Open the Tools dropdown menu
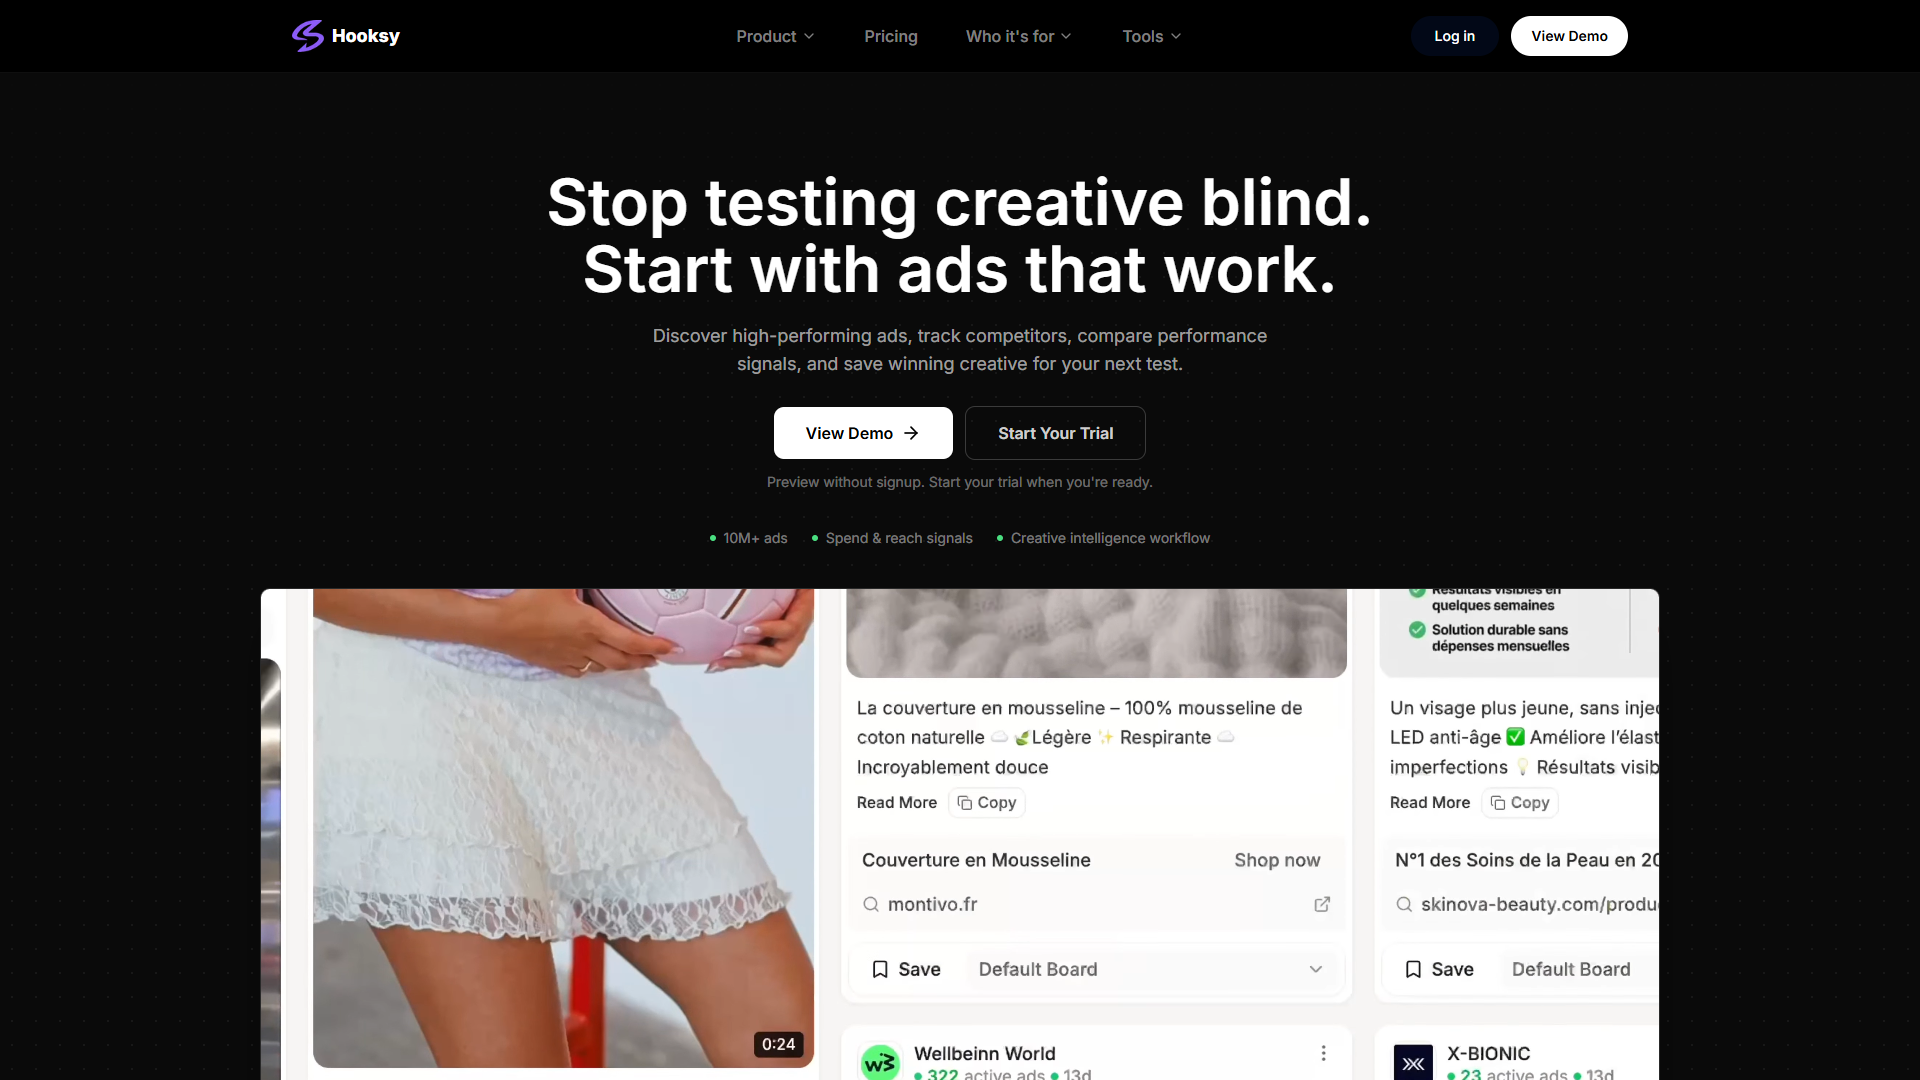 [1151, 36]
